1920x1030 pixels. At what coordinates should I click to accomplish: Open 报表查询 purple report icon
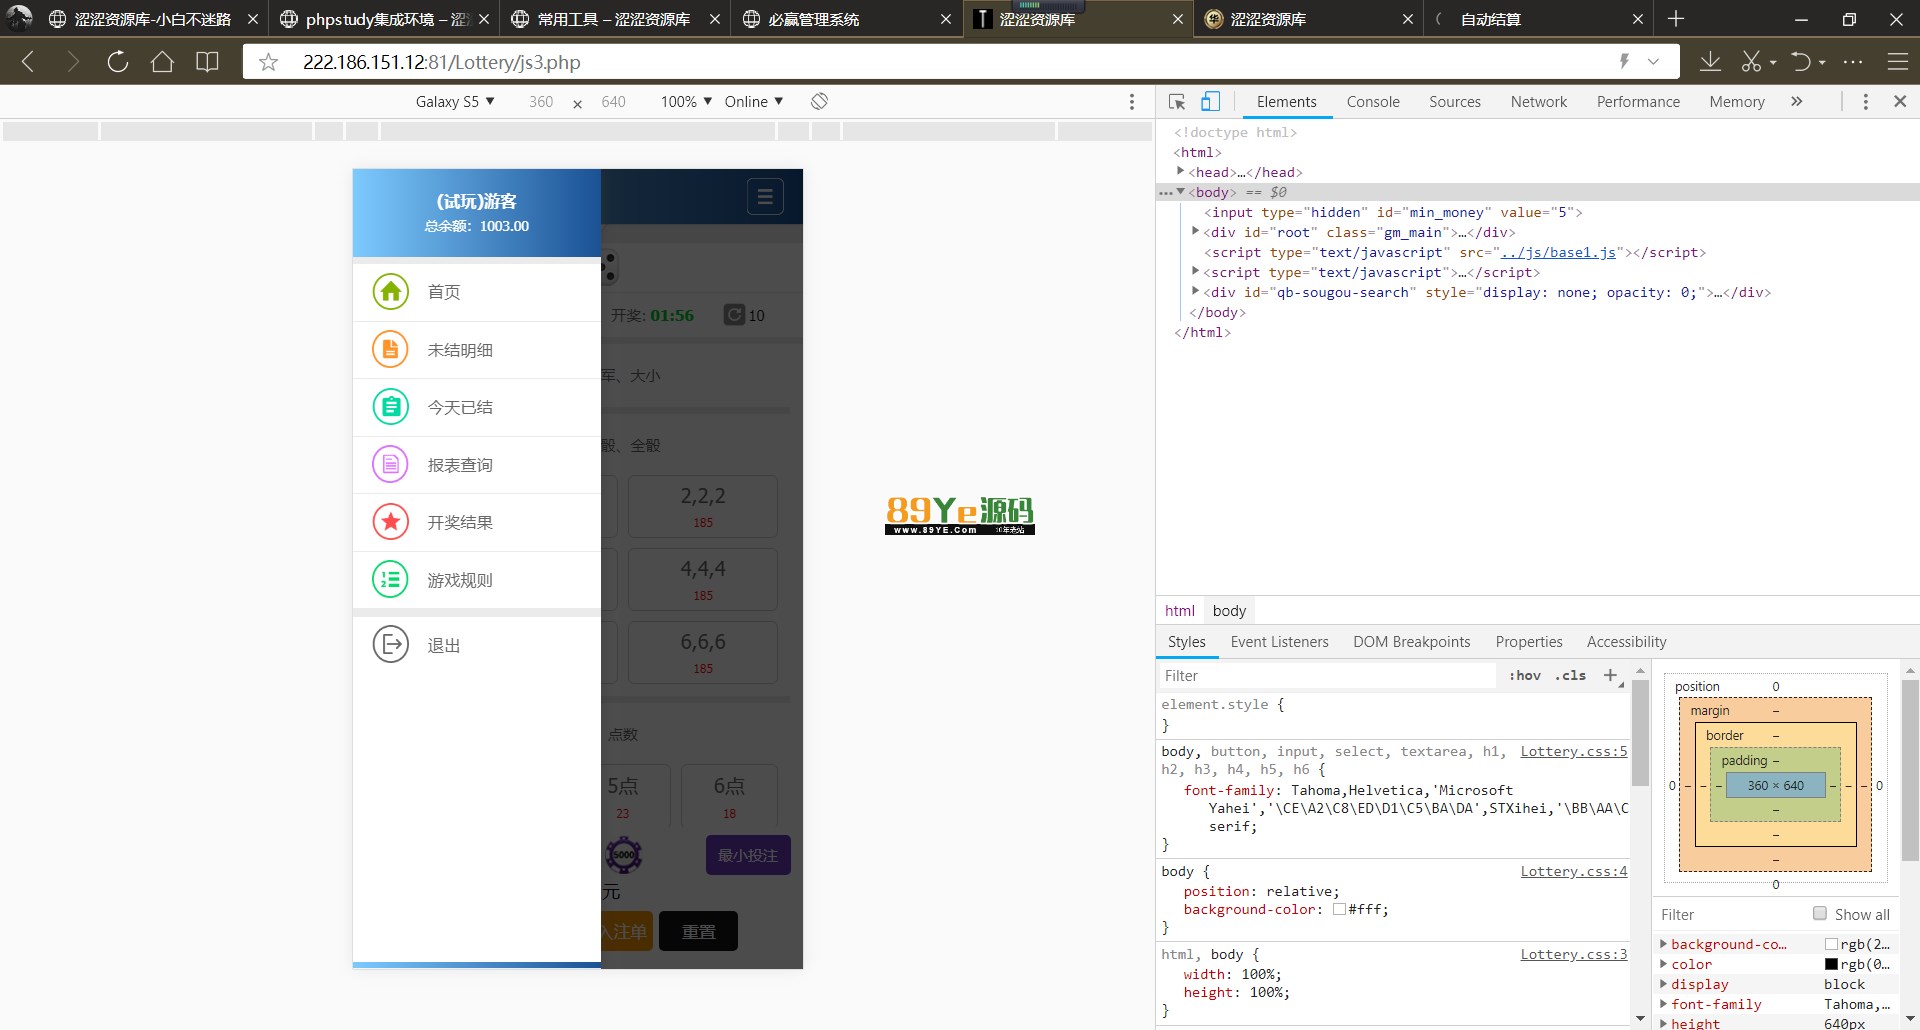[391, 464]
